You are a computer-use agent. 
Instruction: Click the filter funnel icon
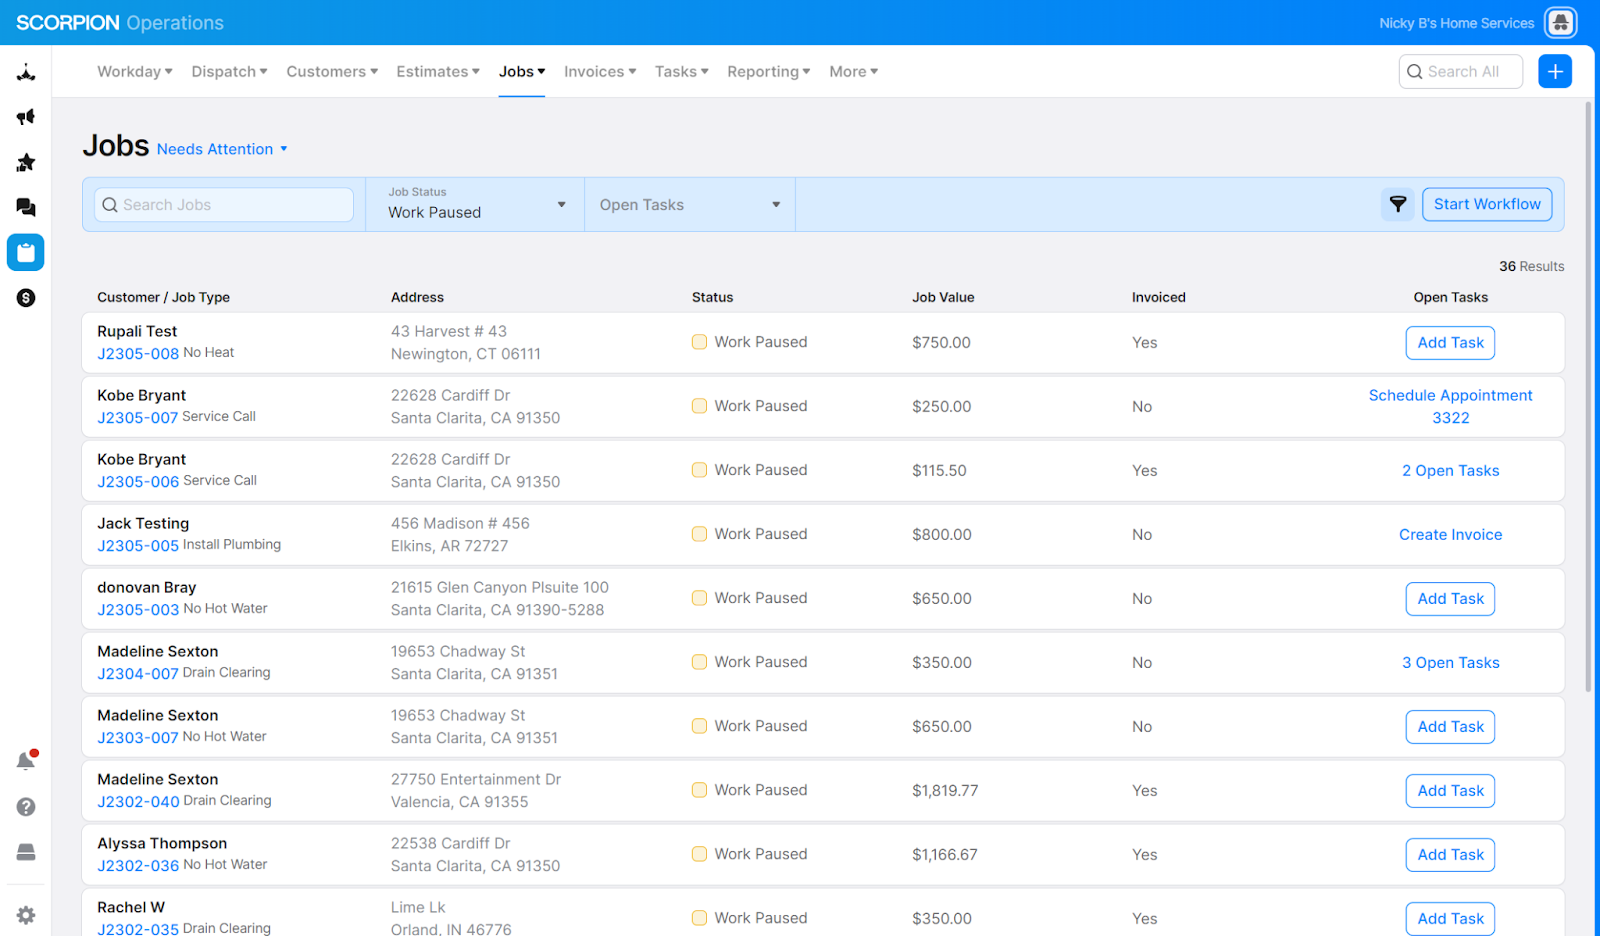pos(1398,204)
